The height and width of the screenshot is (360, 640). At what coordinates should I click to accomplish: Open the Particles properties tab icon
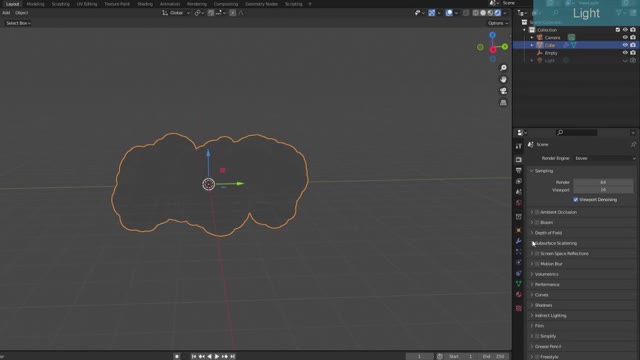[519, 252]
